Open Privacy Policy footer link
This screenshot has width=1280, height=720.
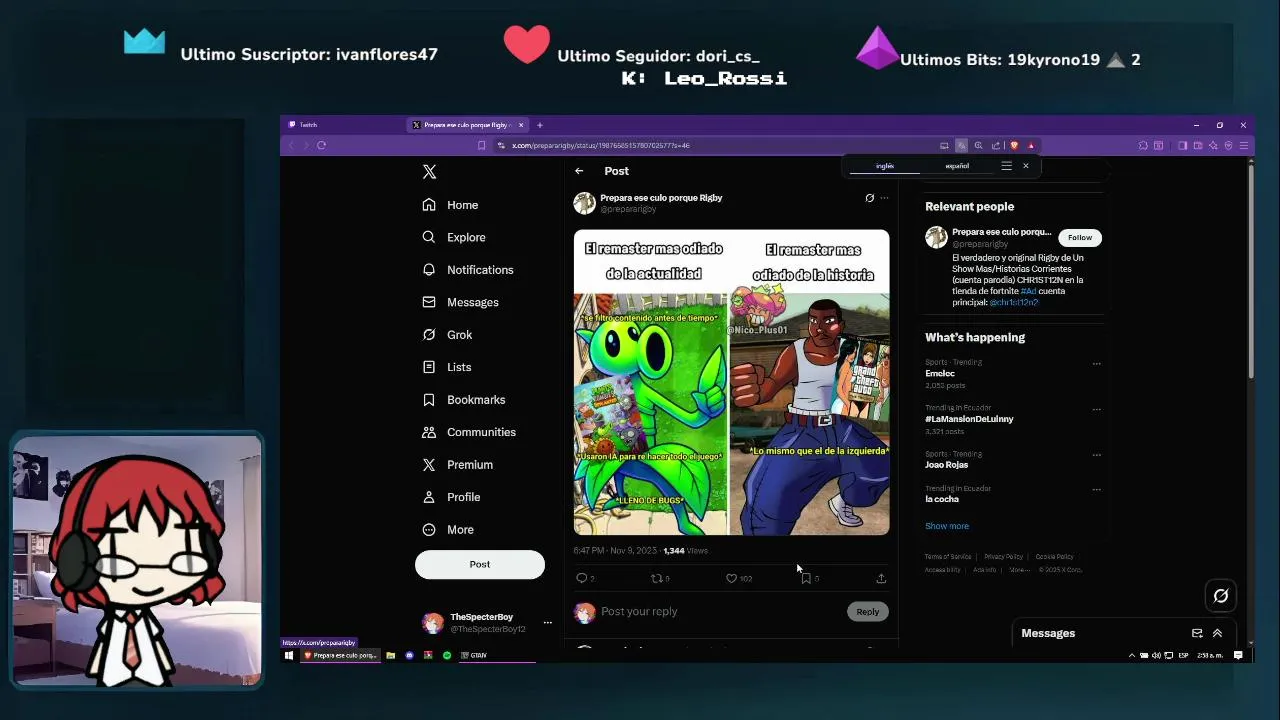[1003, 557]
